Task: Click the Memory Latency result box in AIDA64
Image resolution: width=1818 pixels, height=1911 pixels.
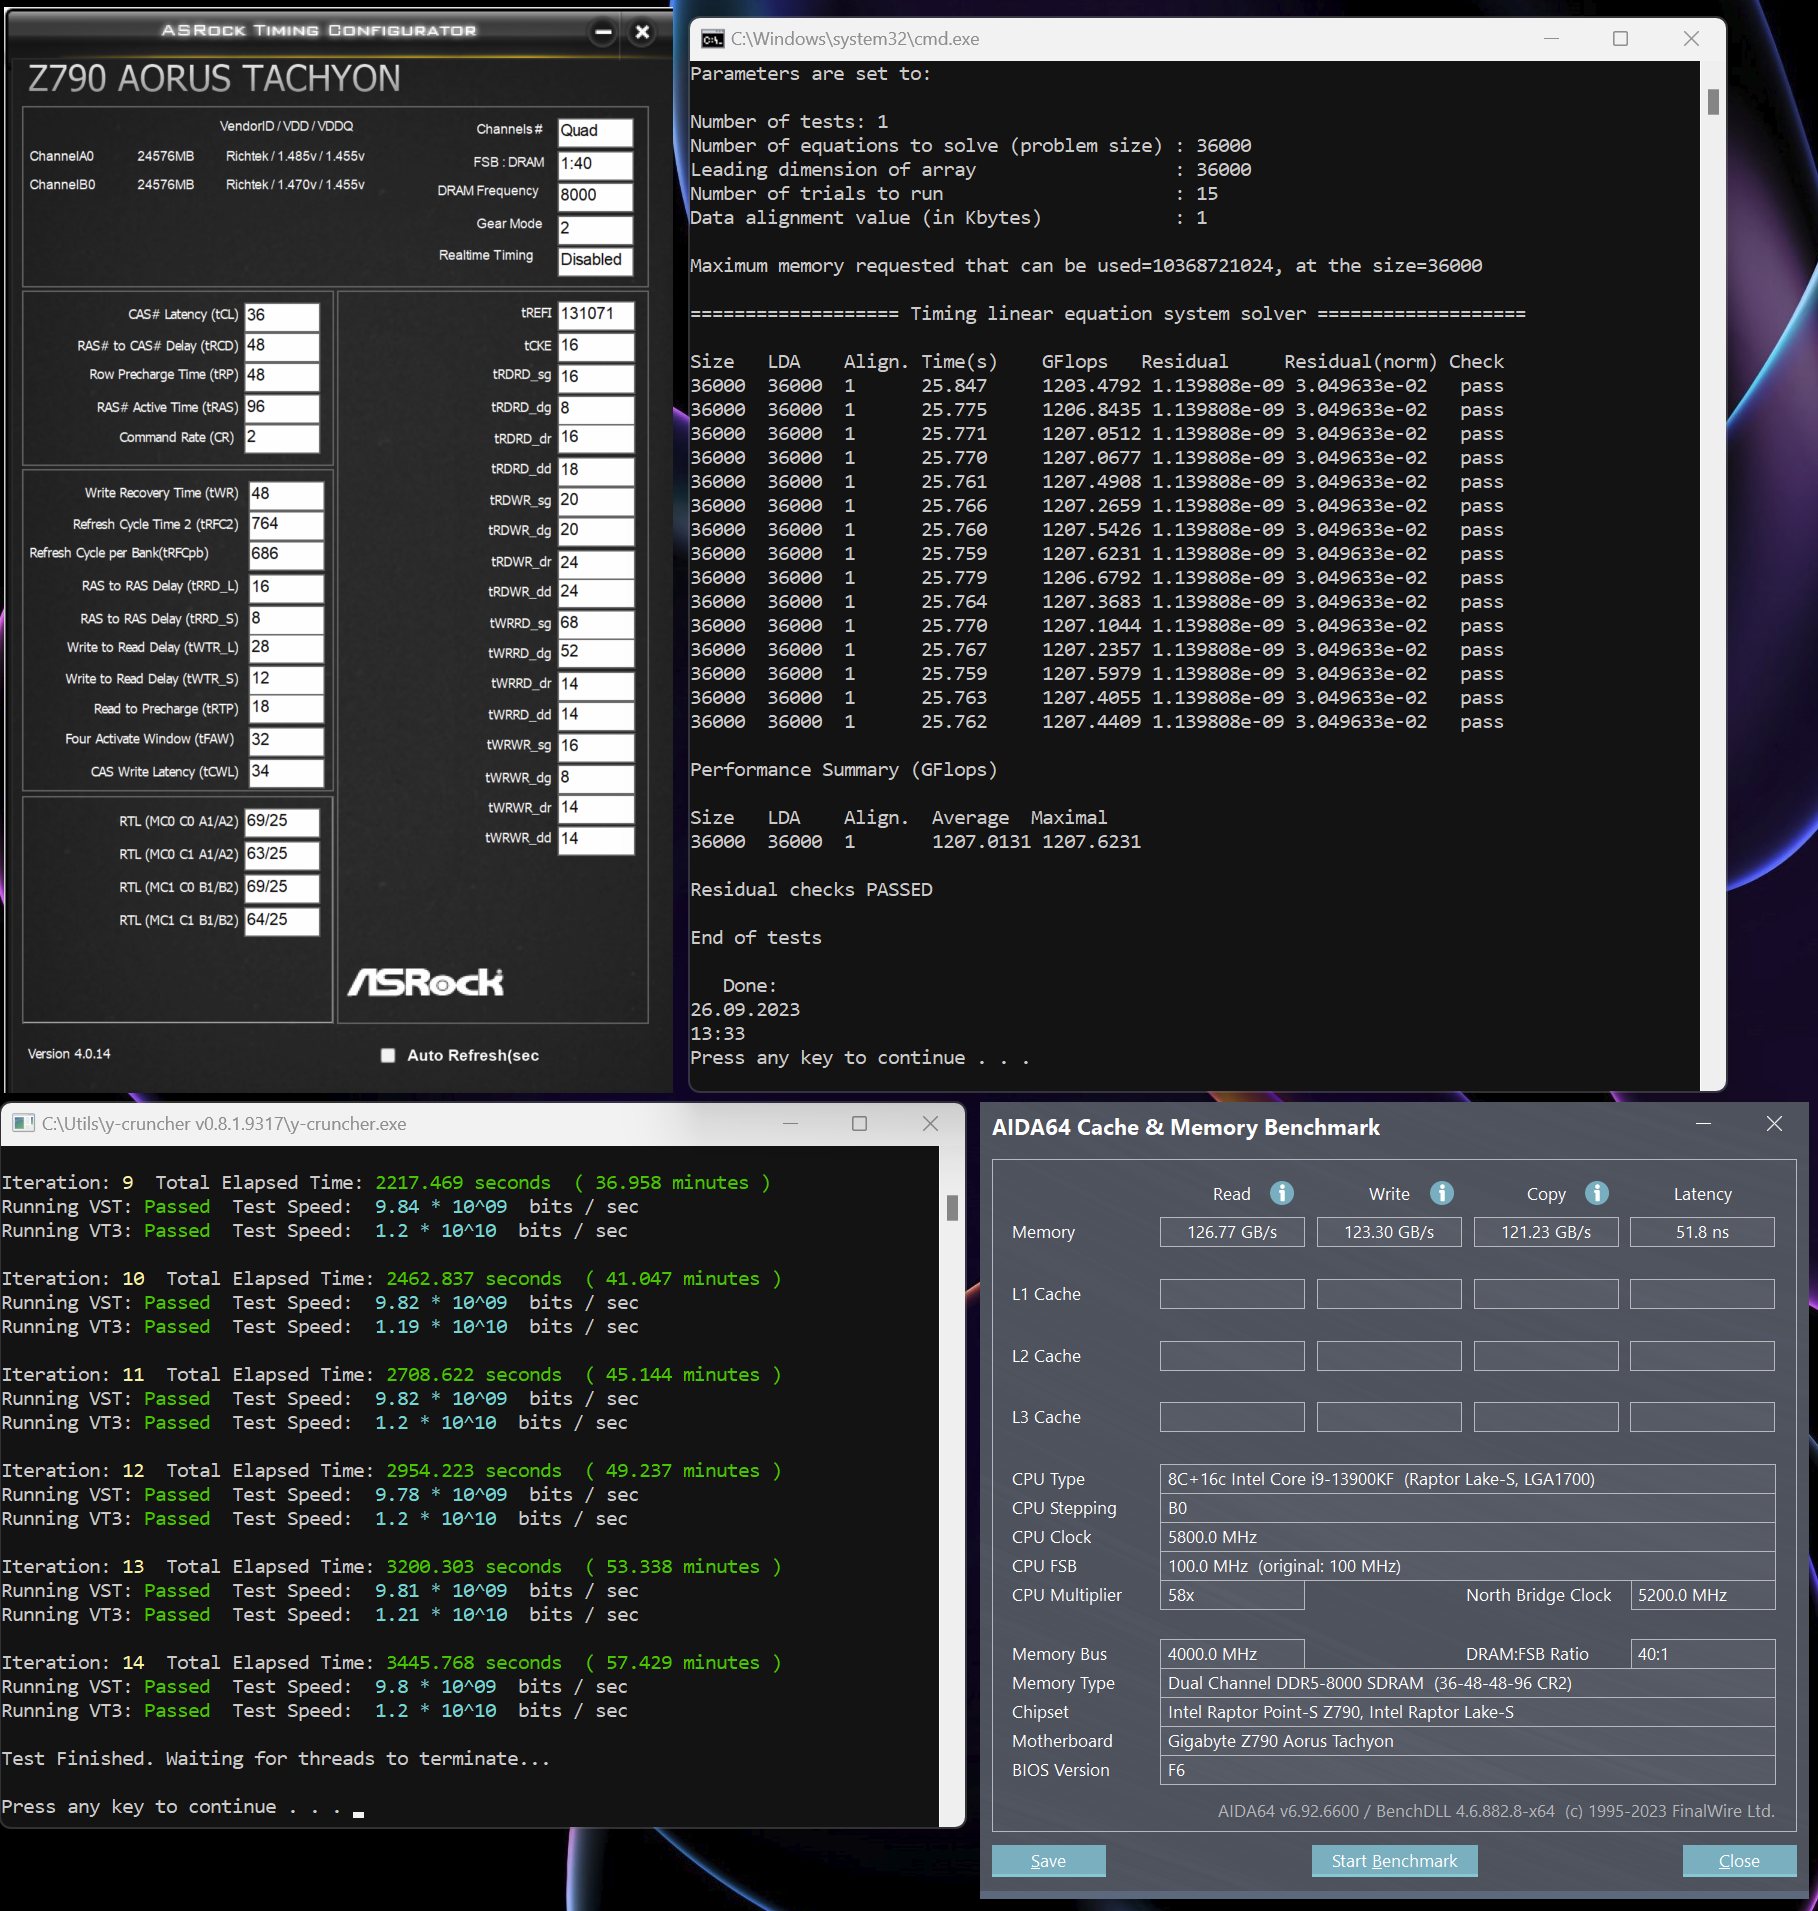Action: [x=1702, y=1232]
